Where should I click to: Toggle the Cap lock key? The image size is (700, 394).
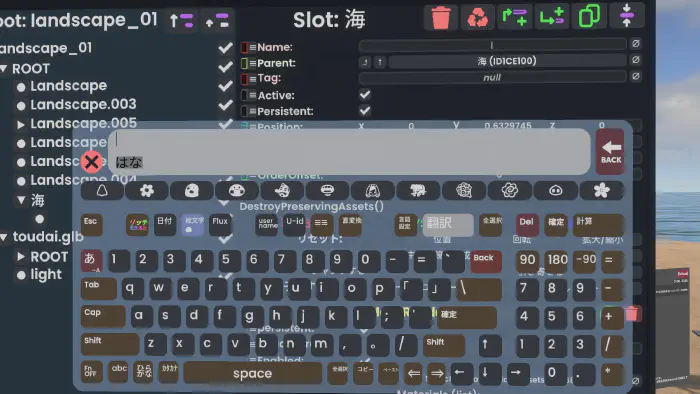coord(102,316)
